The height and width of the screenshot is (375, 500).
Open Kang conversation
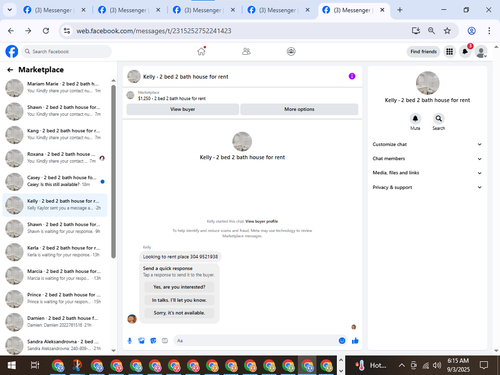(x=55, y=135)
